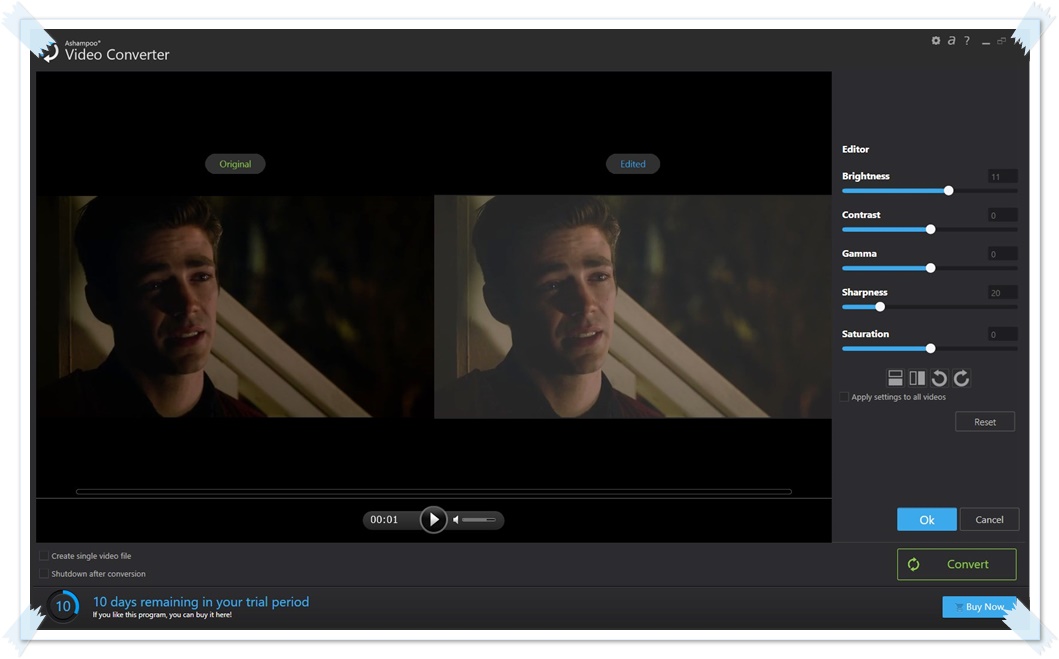
Task: Click the volume level slider
Action: point(479,520)
